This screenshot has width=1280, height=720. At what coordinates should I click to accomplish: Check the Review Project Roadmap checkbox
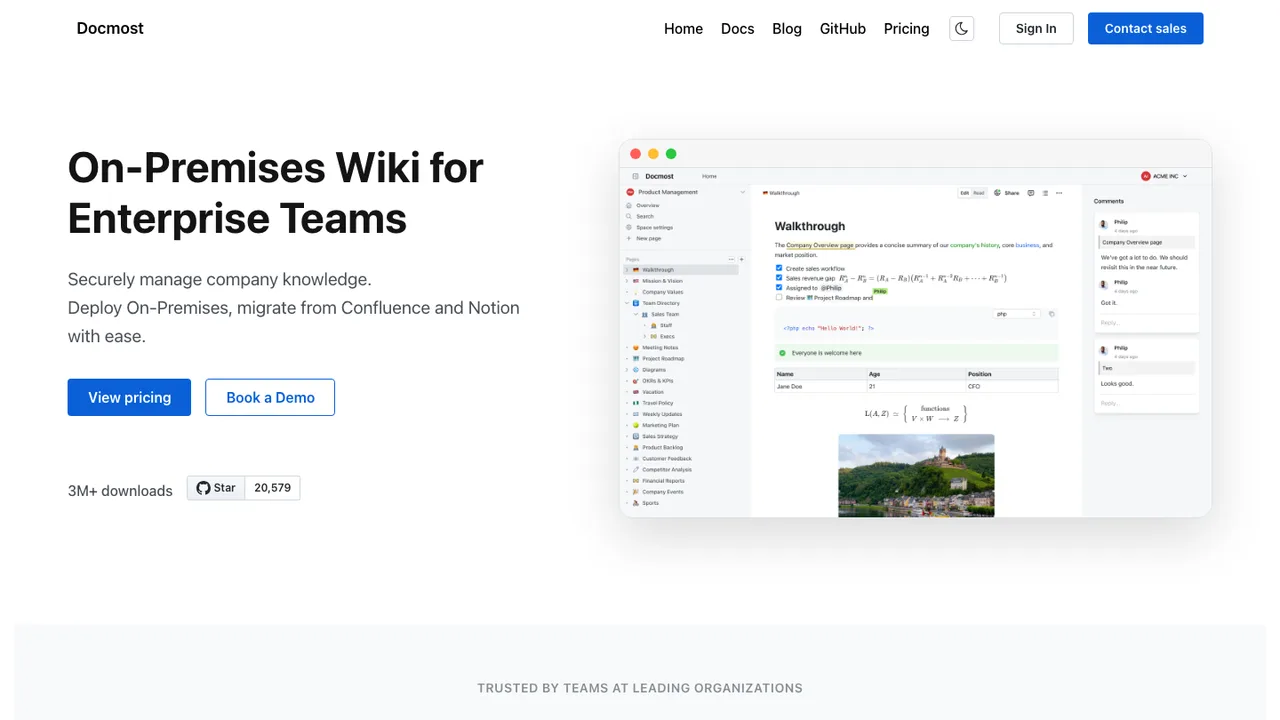click(x=779, y=297)
